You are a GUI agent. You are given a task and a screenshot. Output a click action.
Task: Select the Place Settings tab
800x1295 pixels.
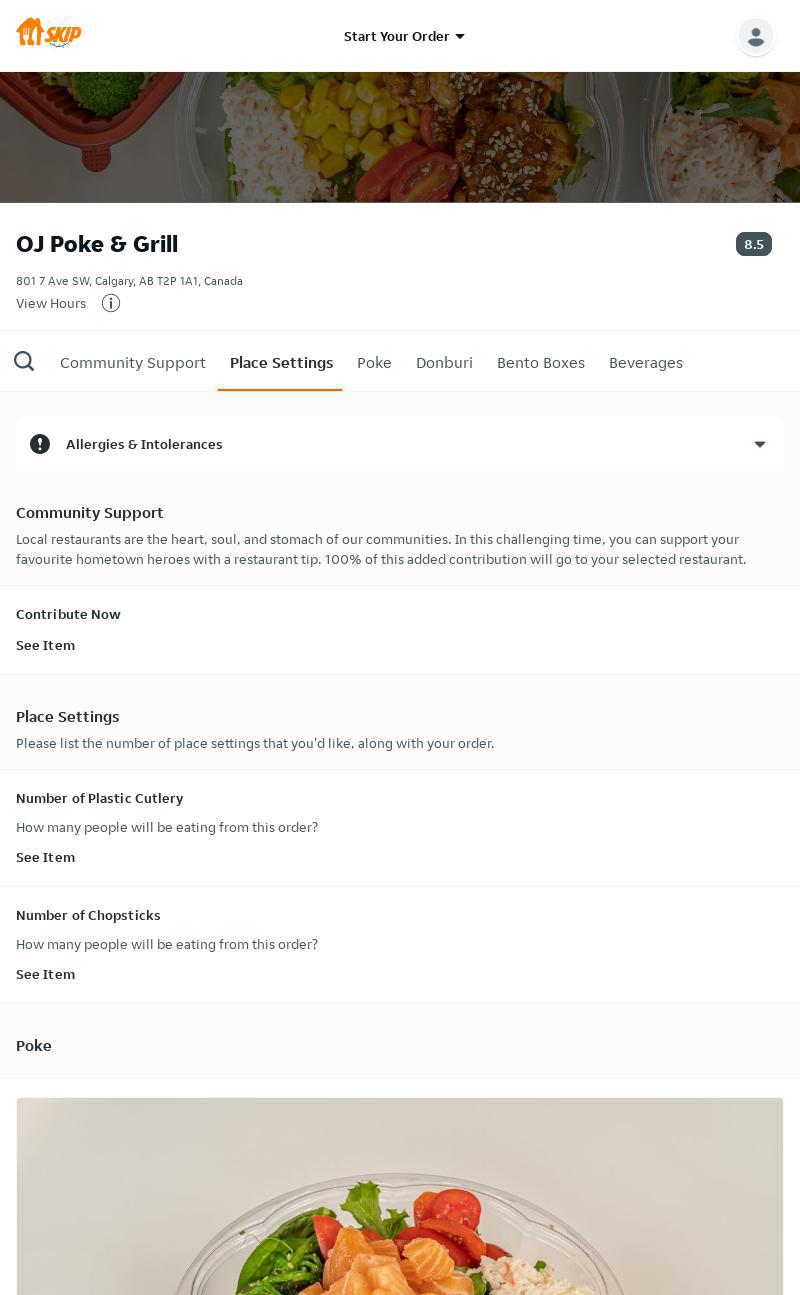pos(281,362)
